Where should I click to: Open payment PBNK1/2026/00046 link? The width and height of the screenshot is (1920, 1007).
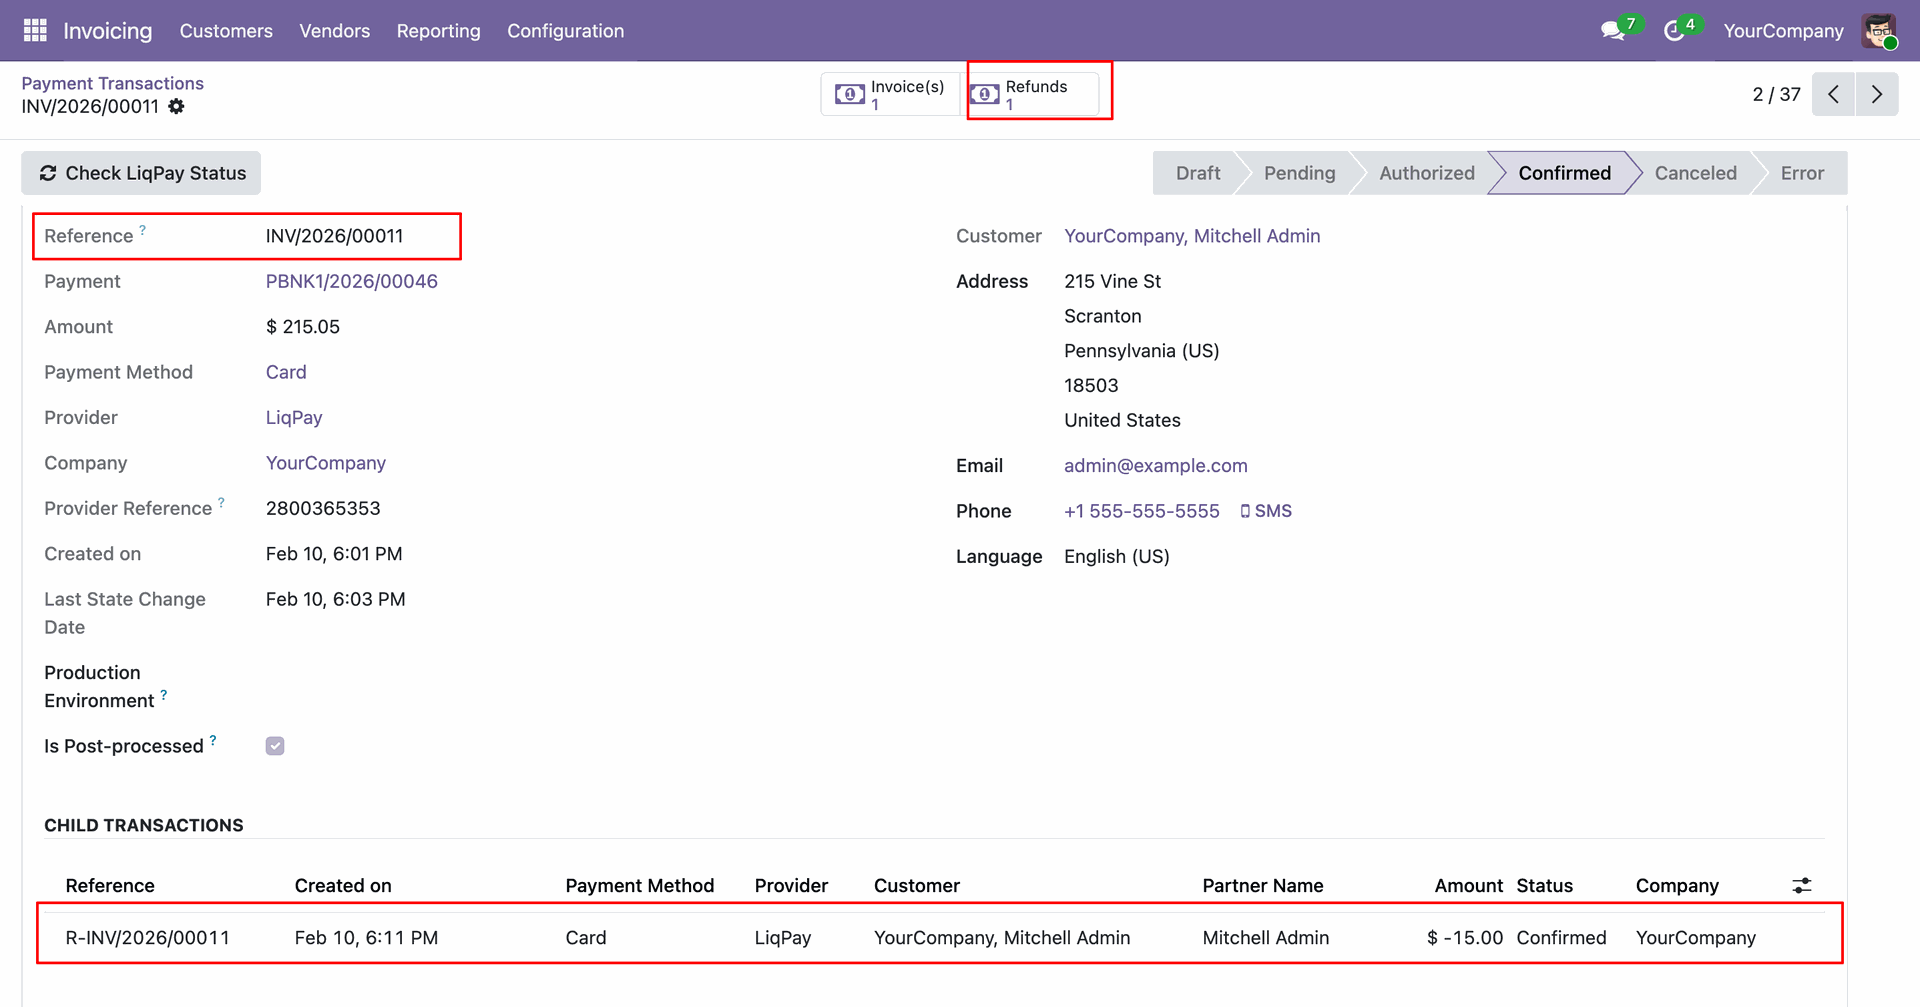pyautogui.click(x=351, y=281)
